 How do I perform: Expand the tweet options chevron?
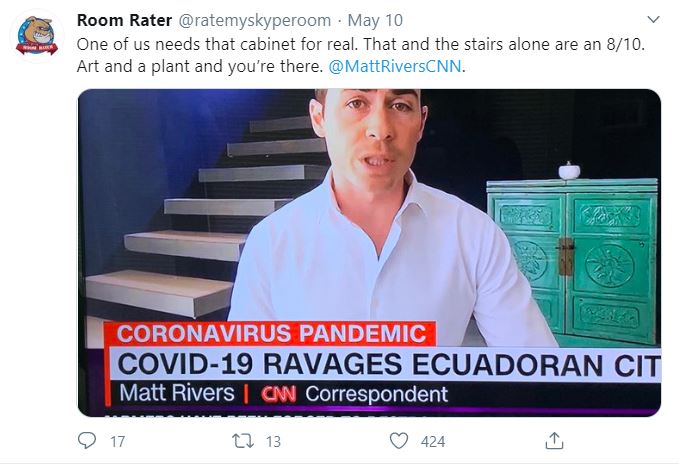[x=653, y=19]
